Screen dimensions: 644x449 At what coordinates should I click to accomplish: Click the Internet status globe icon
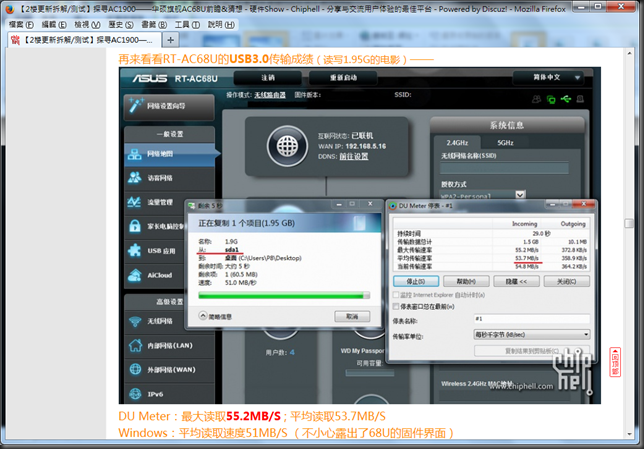point(287,146)
